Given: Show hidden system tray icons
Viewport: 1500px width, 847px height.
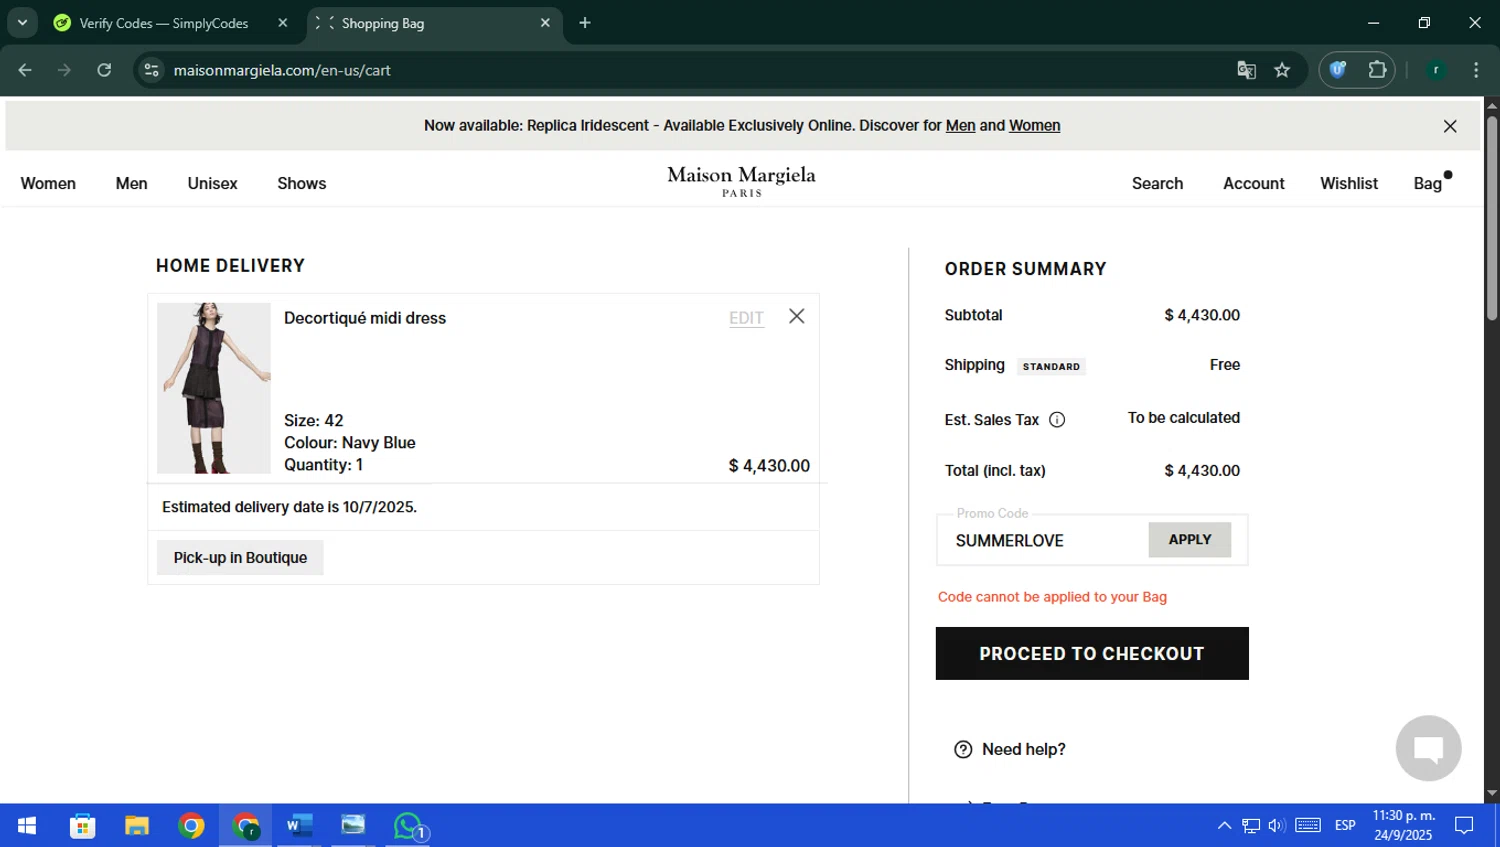Looking at the screenshot, I should (x=1224, y=826).
